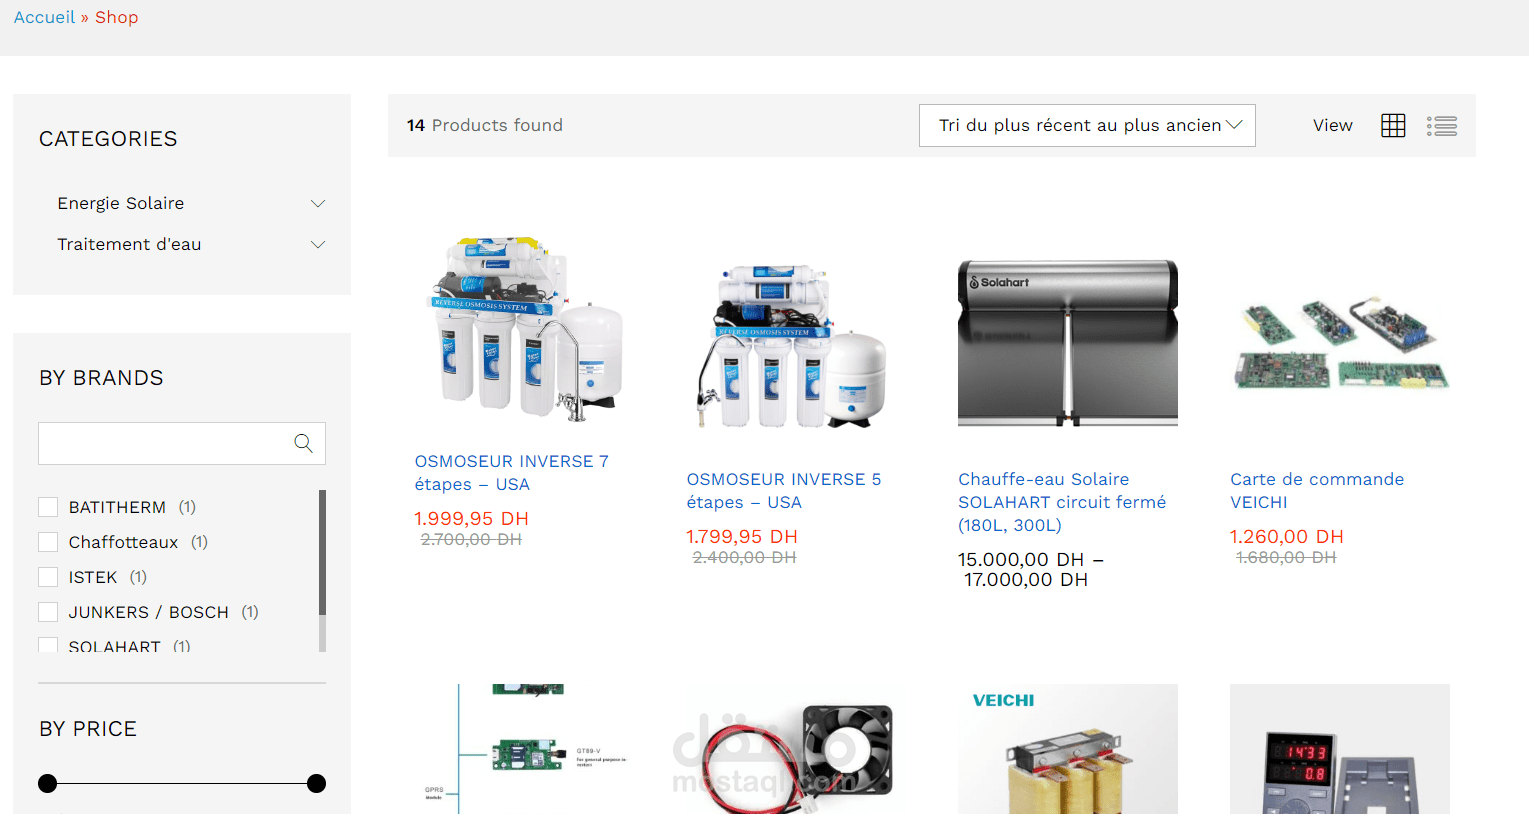Image resolution: width=1529 pixels, height=814 pixels.
Task: Open OSMOSEUR INVERSE 7 étapes product link
Action: (x=512, y=472)
